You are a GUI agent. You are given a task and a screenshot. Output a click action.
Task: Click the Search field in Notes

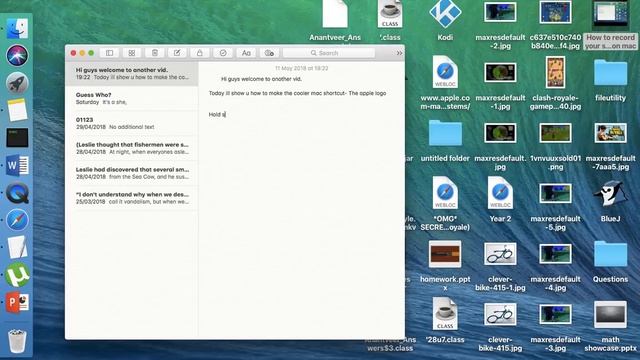pos(329,53)
